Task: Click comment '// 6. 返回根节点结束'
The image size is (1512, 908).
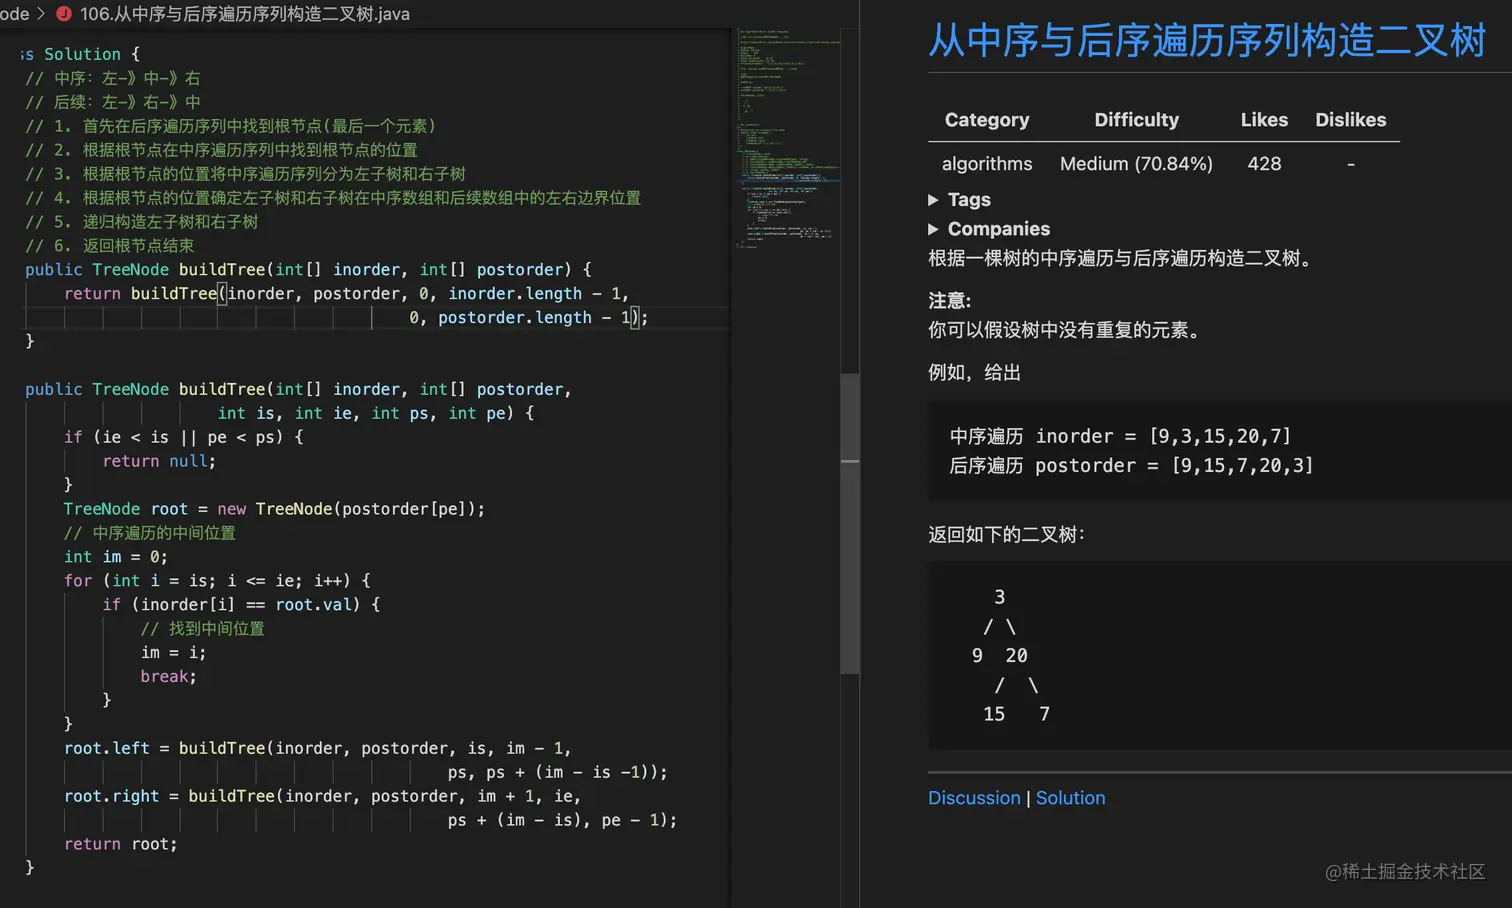Action: 110,246
